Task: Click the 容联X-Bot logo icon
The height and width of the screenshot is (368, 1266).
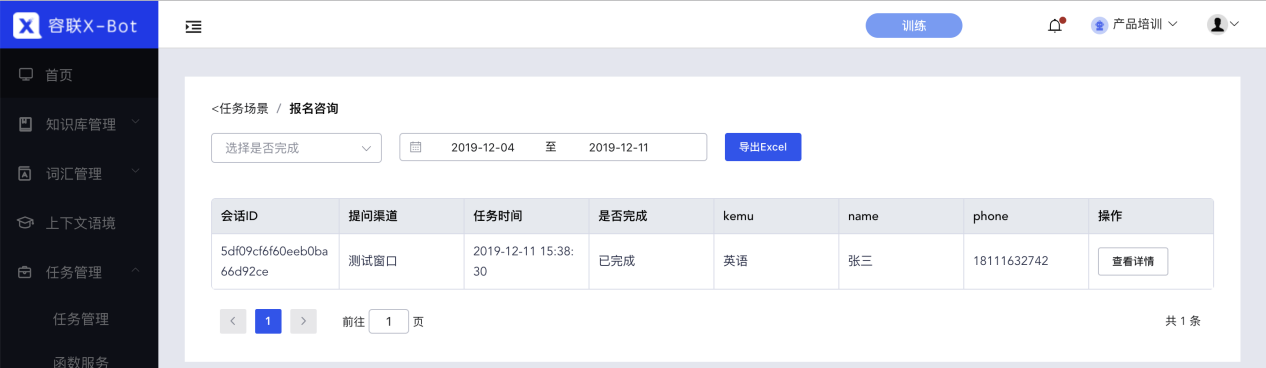Action: [x=26, y=25]
